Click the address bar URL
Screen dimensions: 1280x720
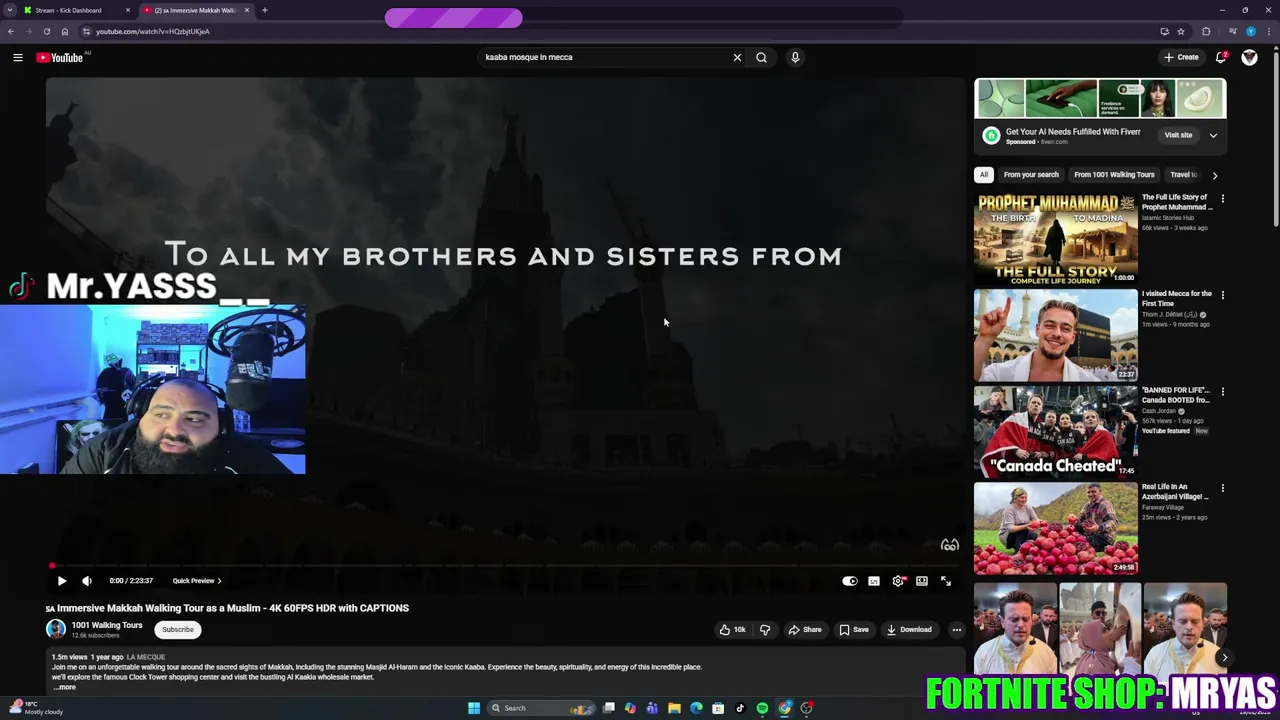point(152,31)
